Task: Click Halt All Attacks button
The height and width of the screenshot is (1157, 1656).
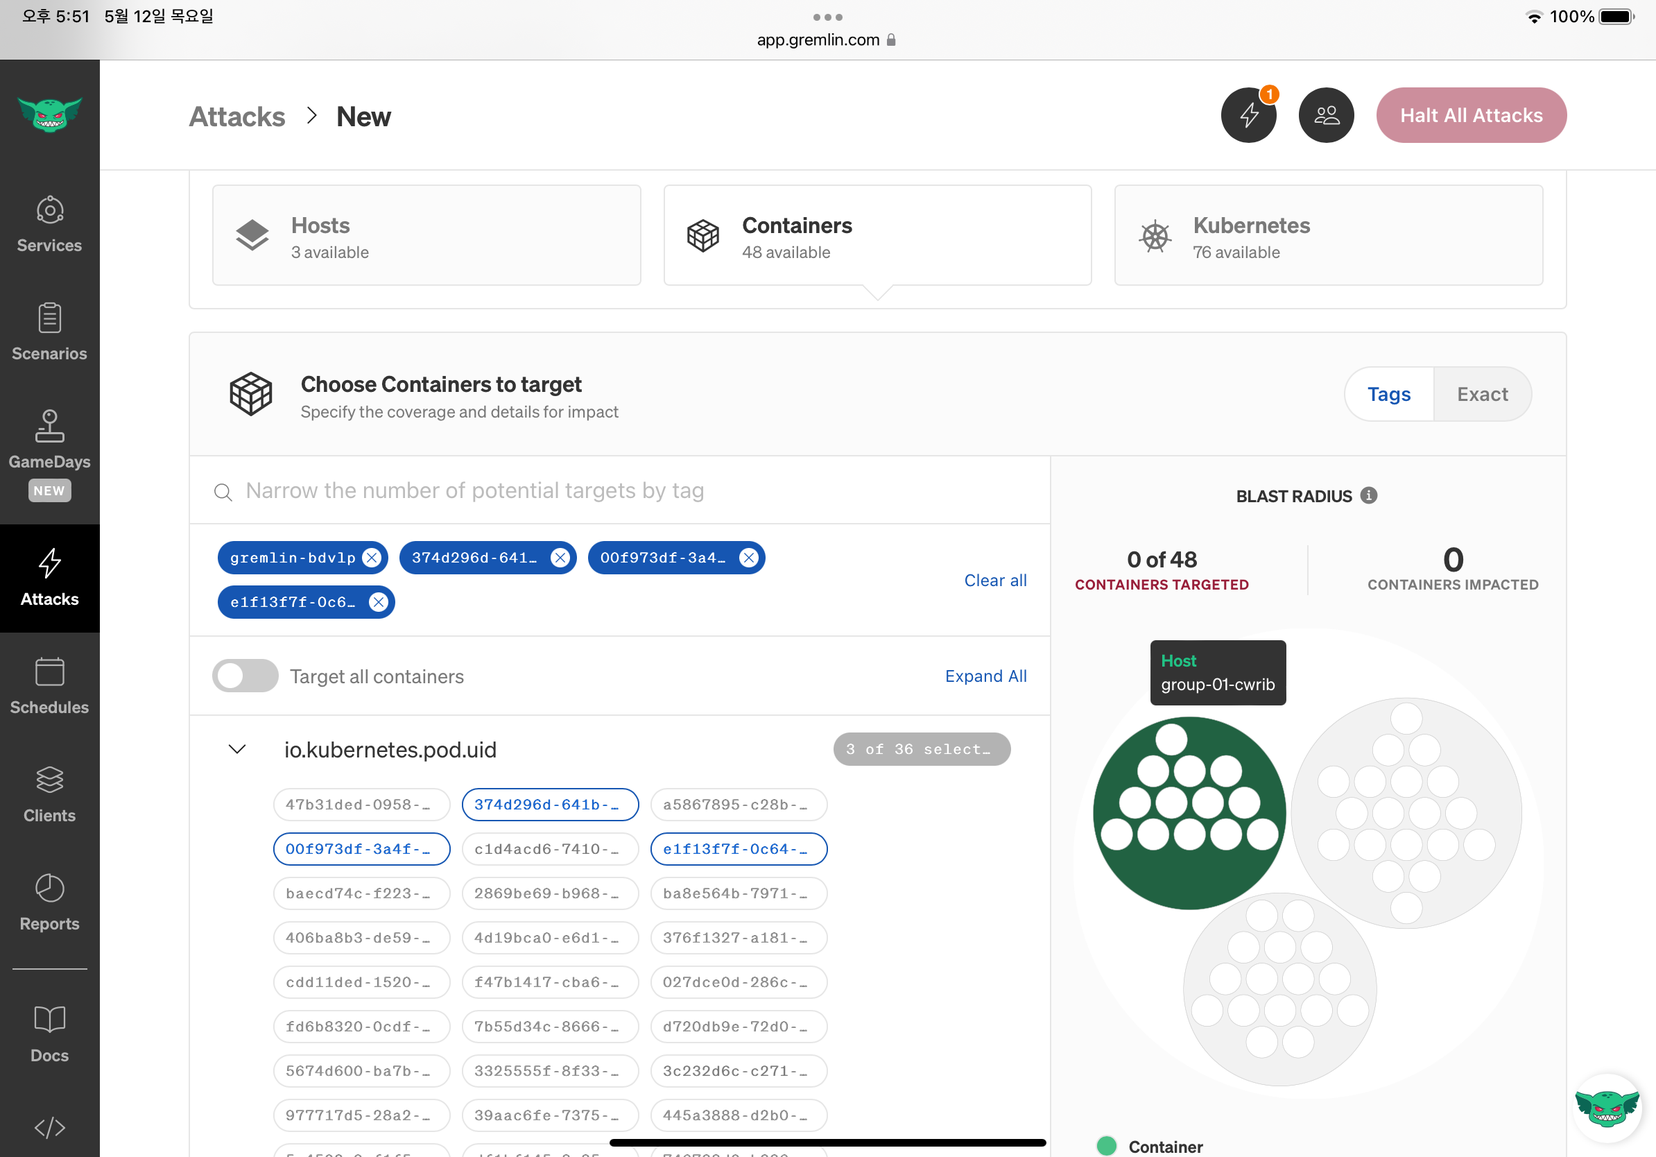Action: pyautogui.click(x=1471, y=115)
